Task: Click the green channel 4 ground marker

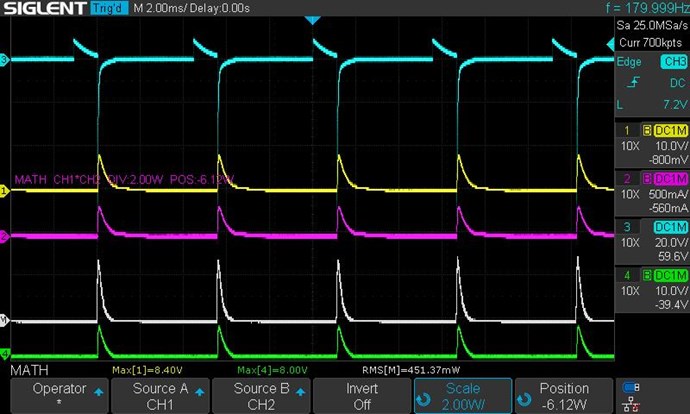Action: [4, 353]
